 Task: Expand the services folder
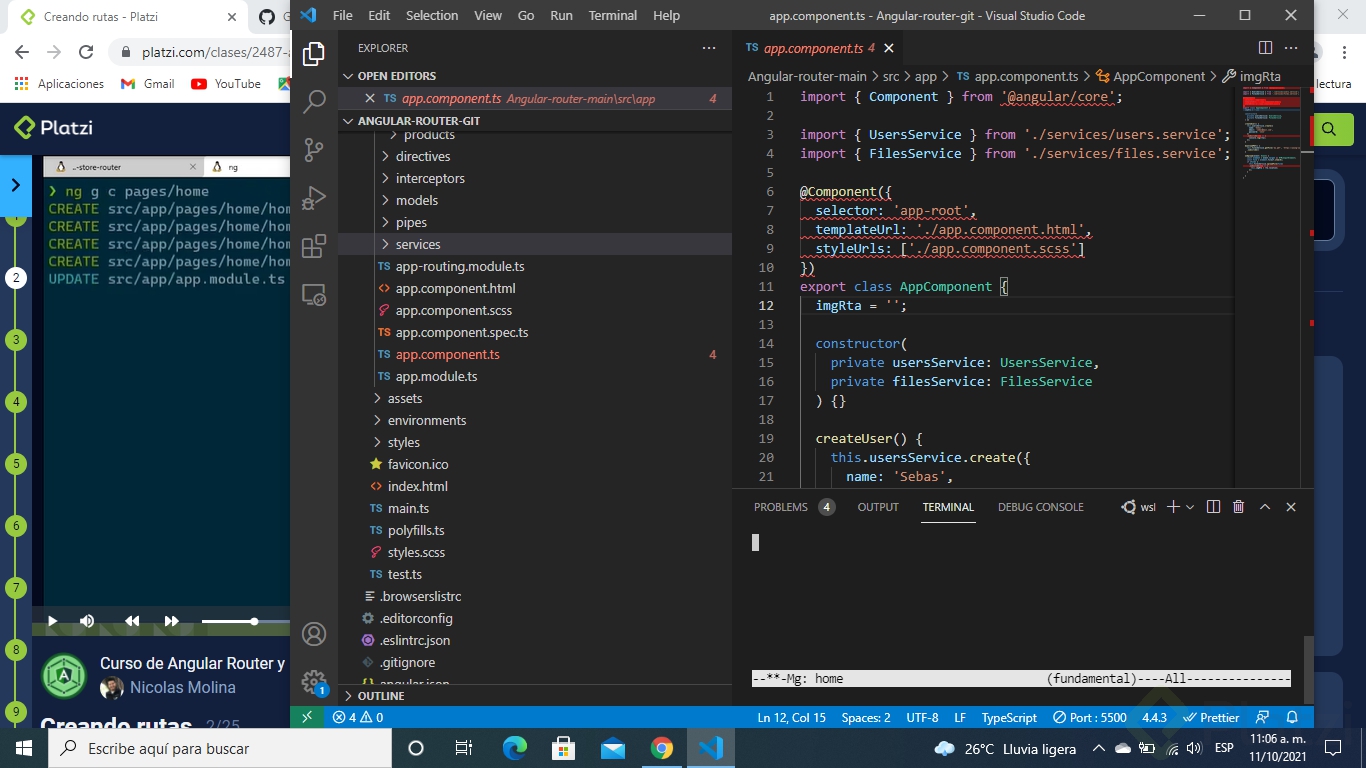(x=417, y=244)
